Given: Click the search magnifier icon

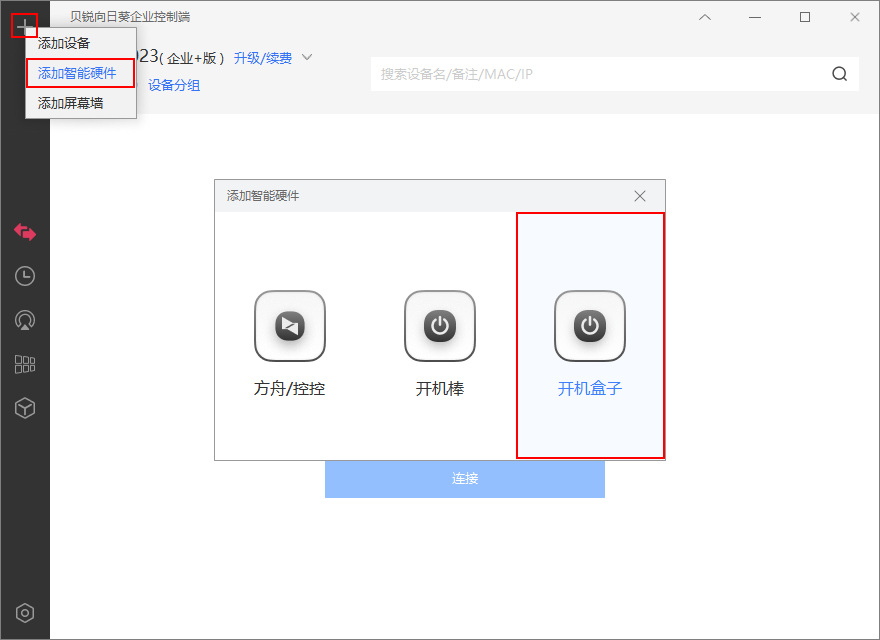Looking at the screenshot, I should click(840, 74).
